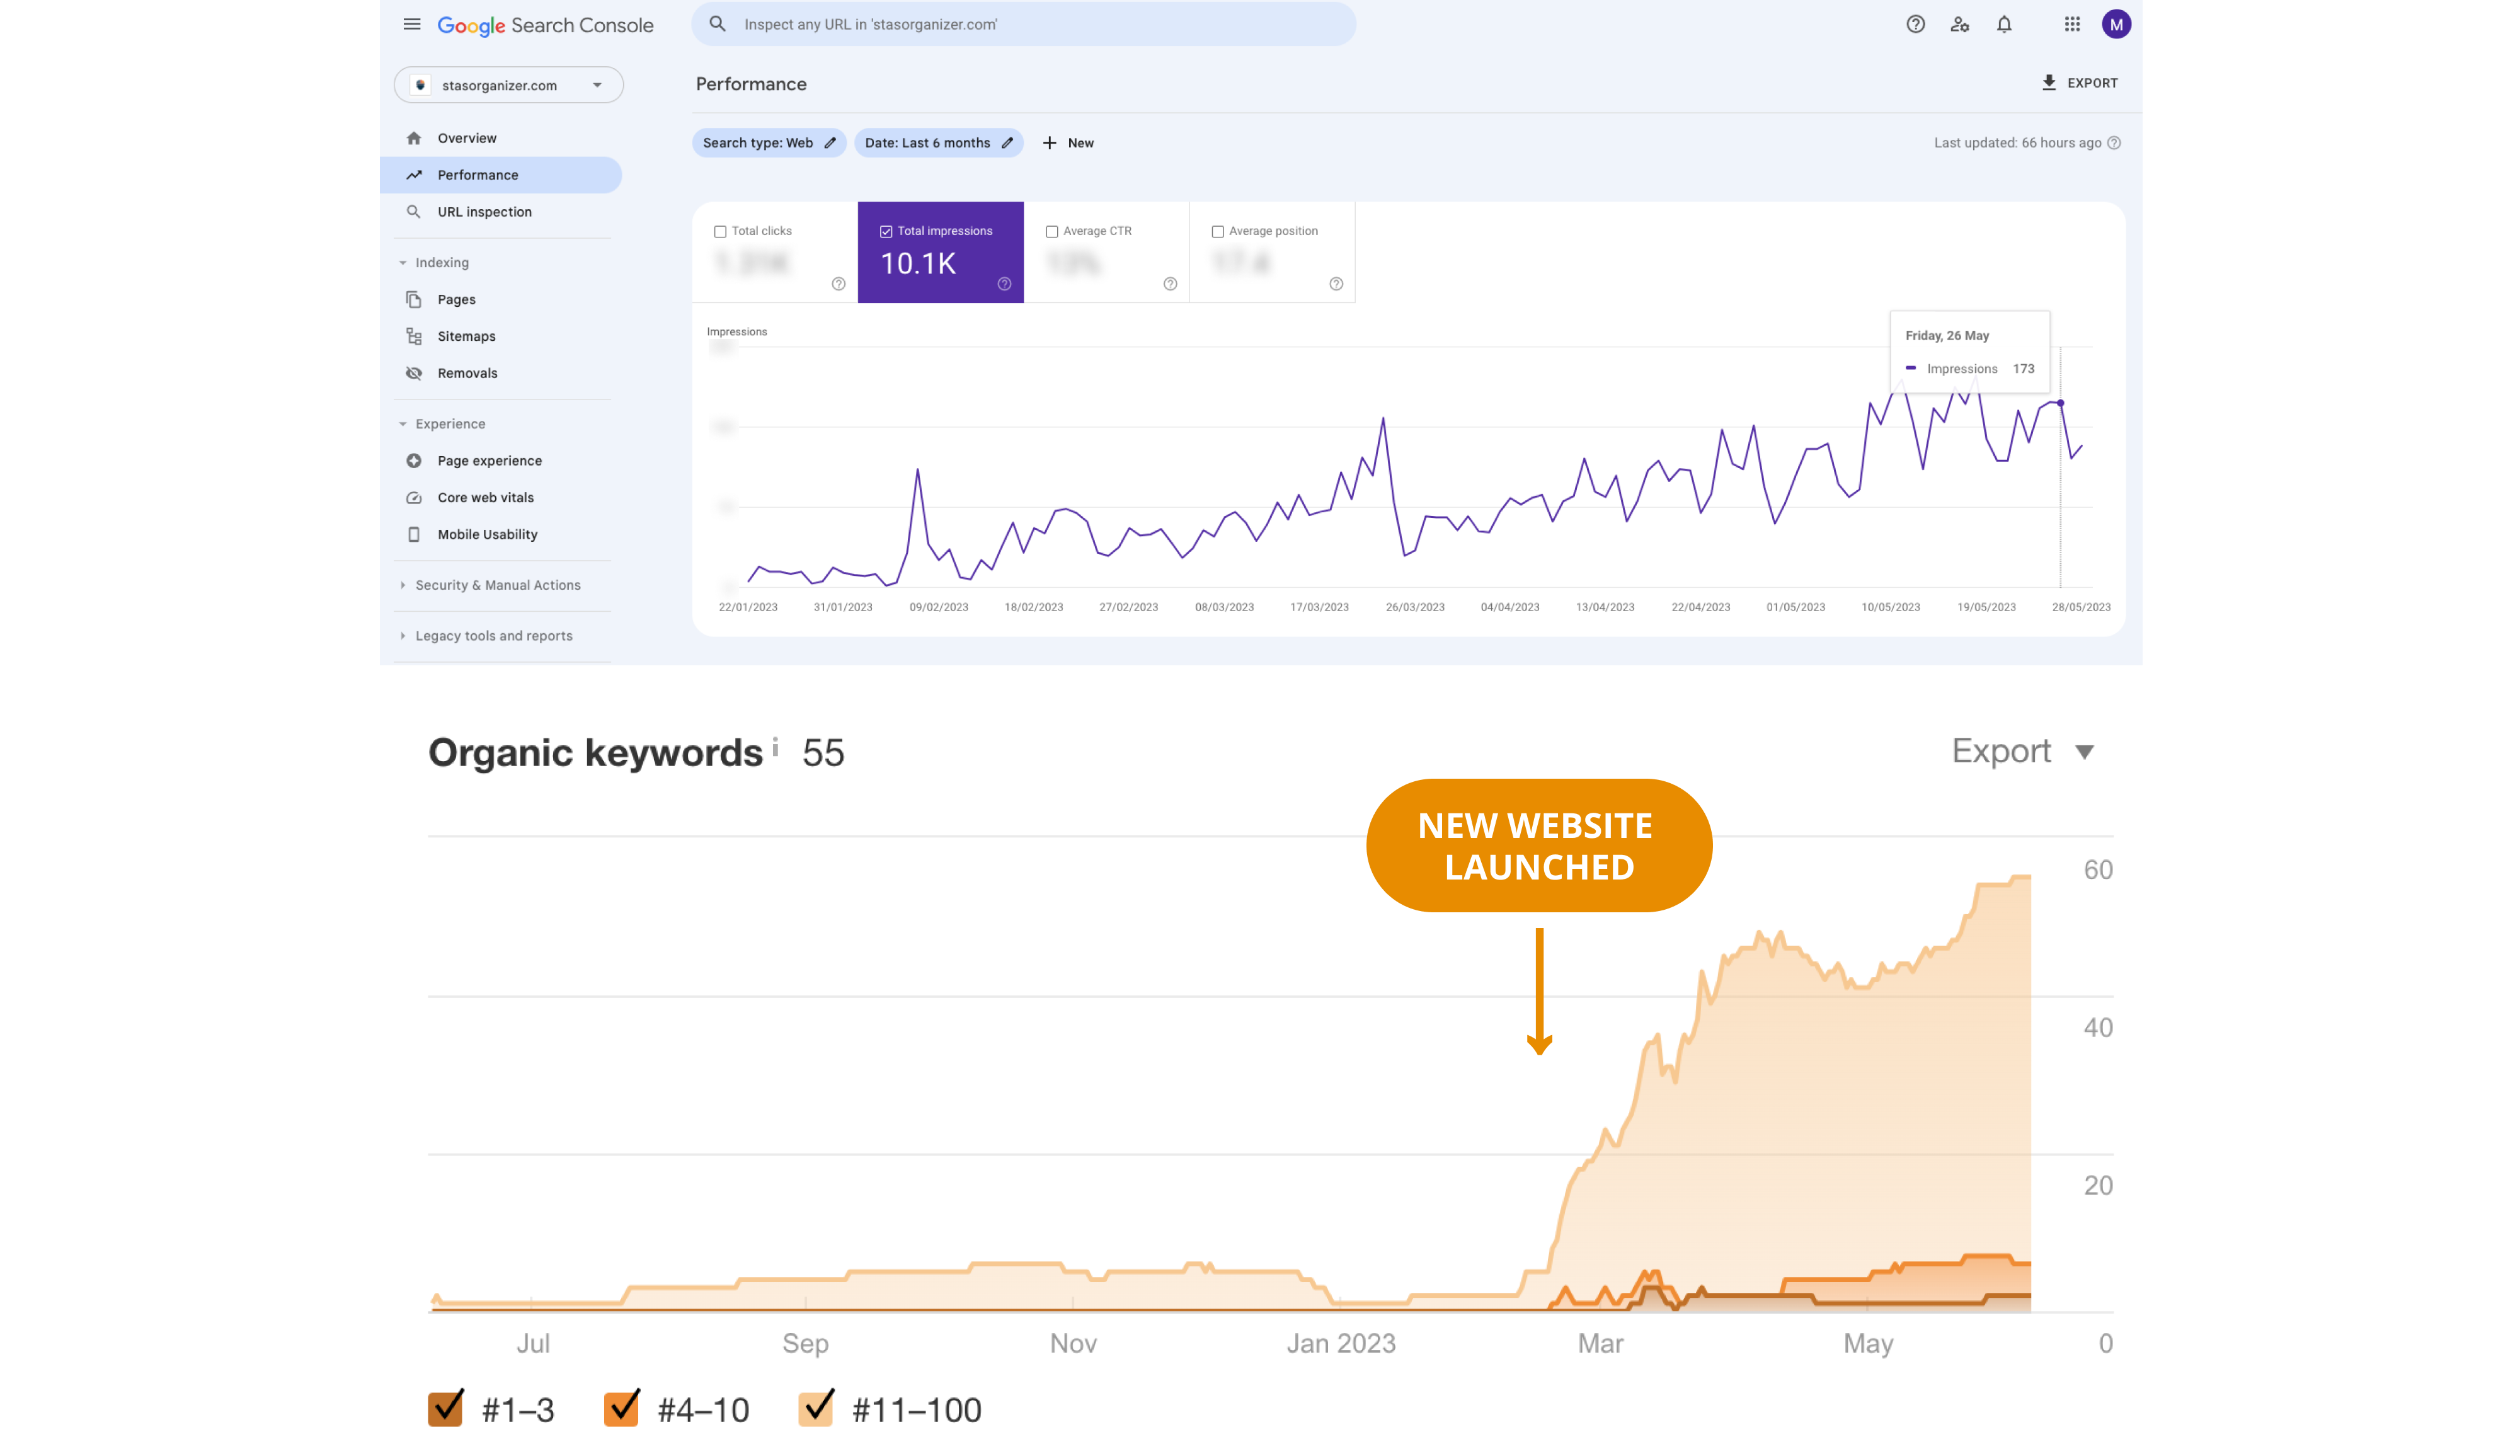The image size is (2520, 1456).
Task: Click help icon in Total clicks card
Action: (x=838, y=284)
